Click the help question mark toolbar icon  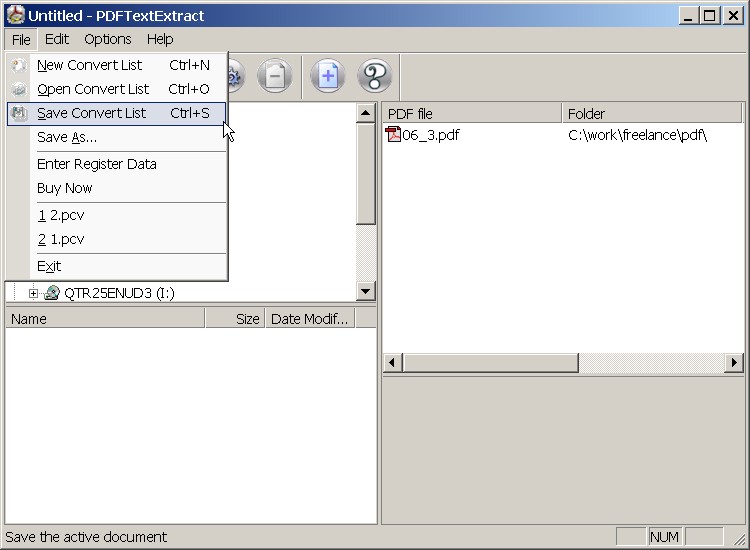pos(375,76)
